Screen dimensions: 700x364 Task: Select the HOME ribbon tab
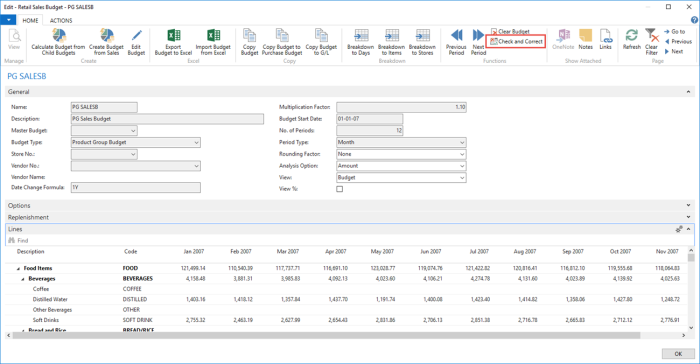pyautogui.click(x=30, y=21)
